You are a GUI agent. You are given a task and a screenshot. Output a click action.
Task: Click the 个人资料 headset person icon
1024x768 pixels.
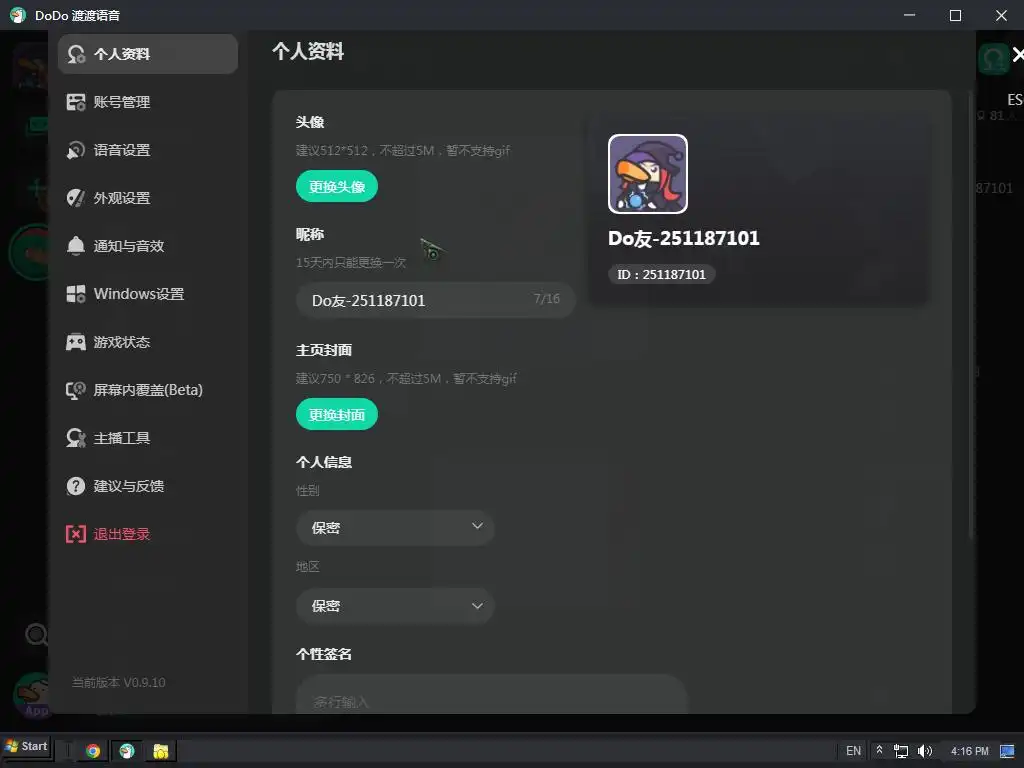click(76, 54)
